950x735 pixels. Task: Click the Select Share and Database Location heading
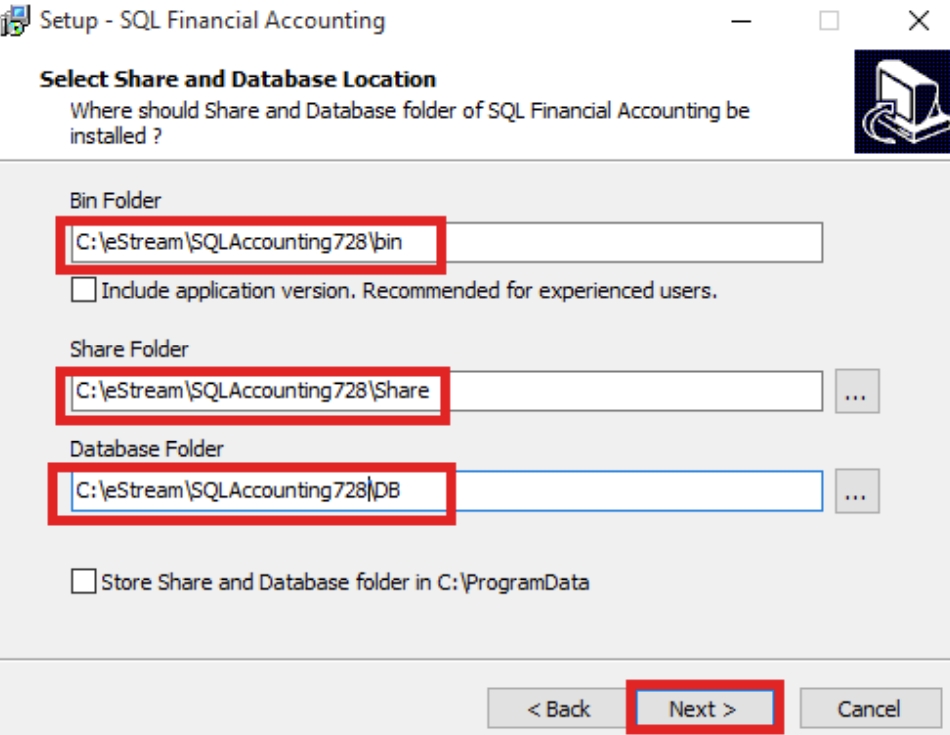[x=238, y=79]
